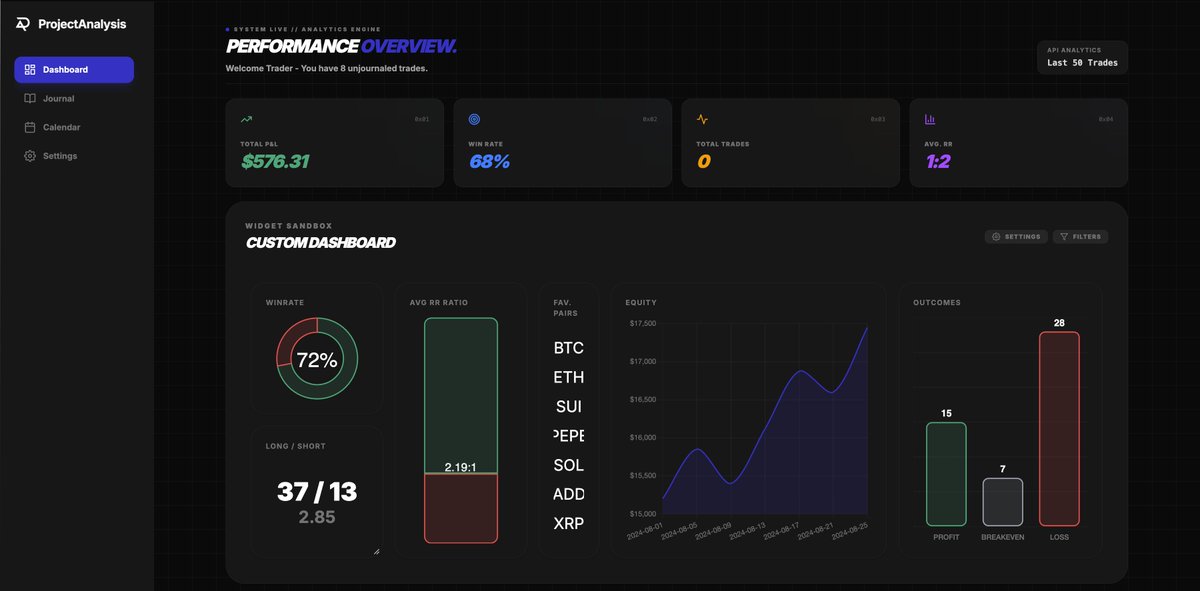Click the Total Trades pulse icon

(702, 119)
